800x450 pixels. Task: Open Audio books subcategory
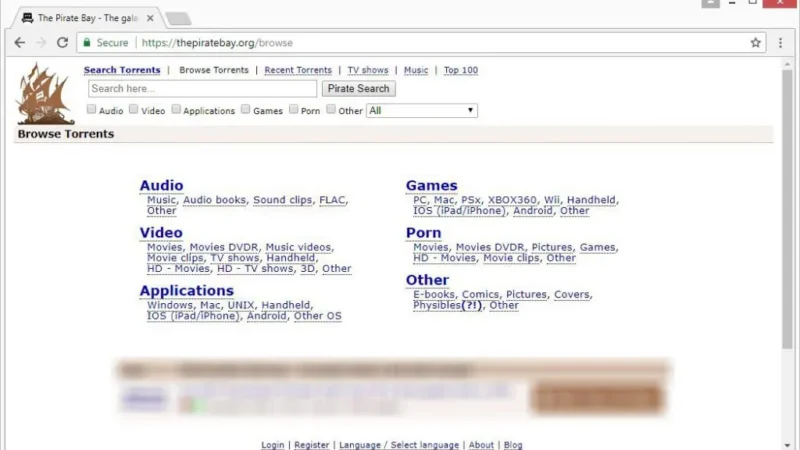(214, 200)
